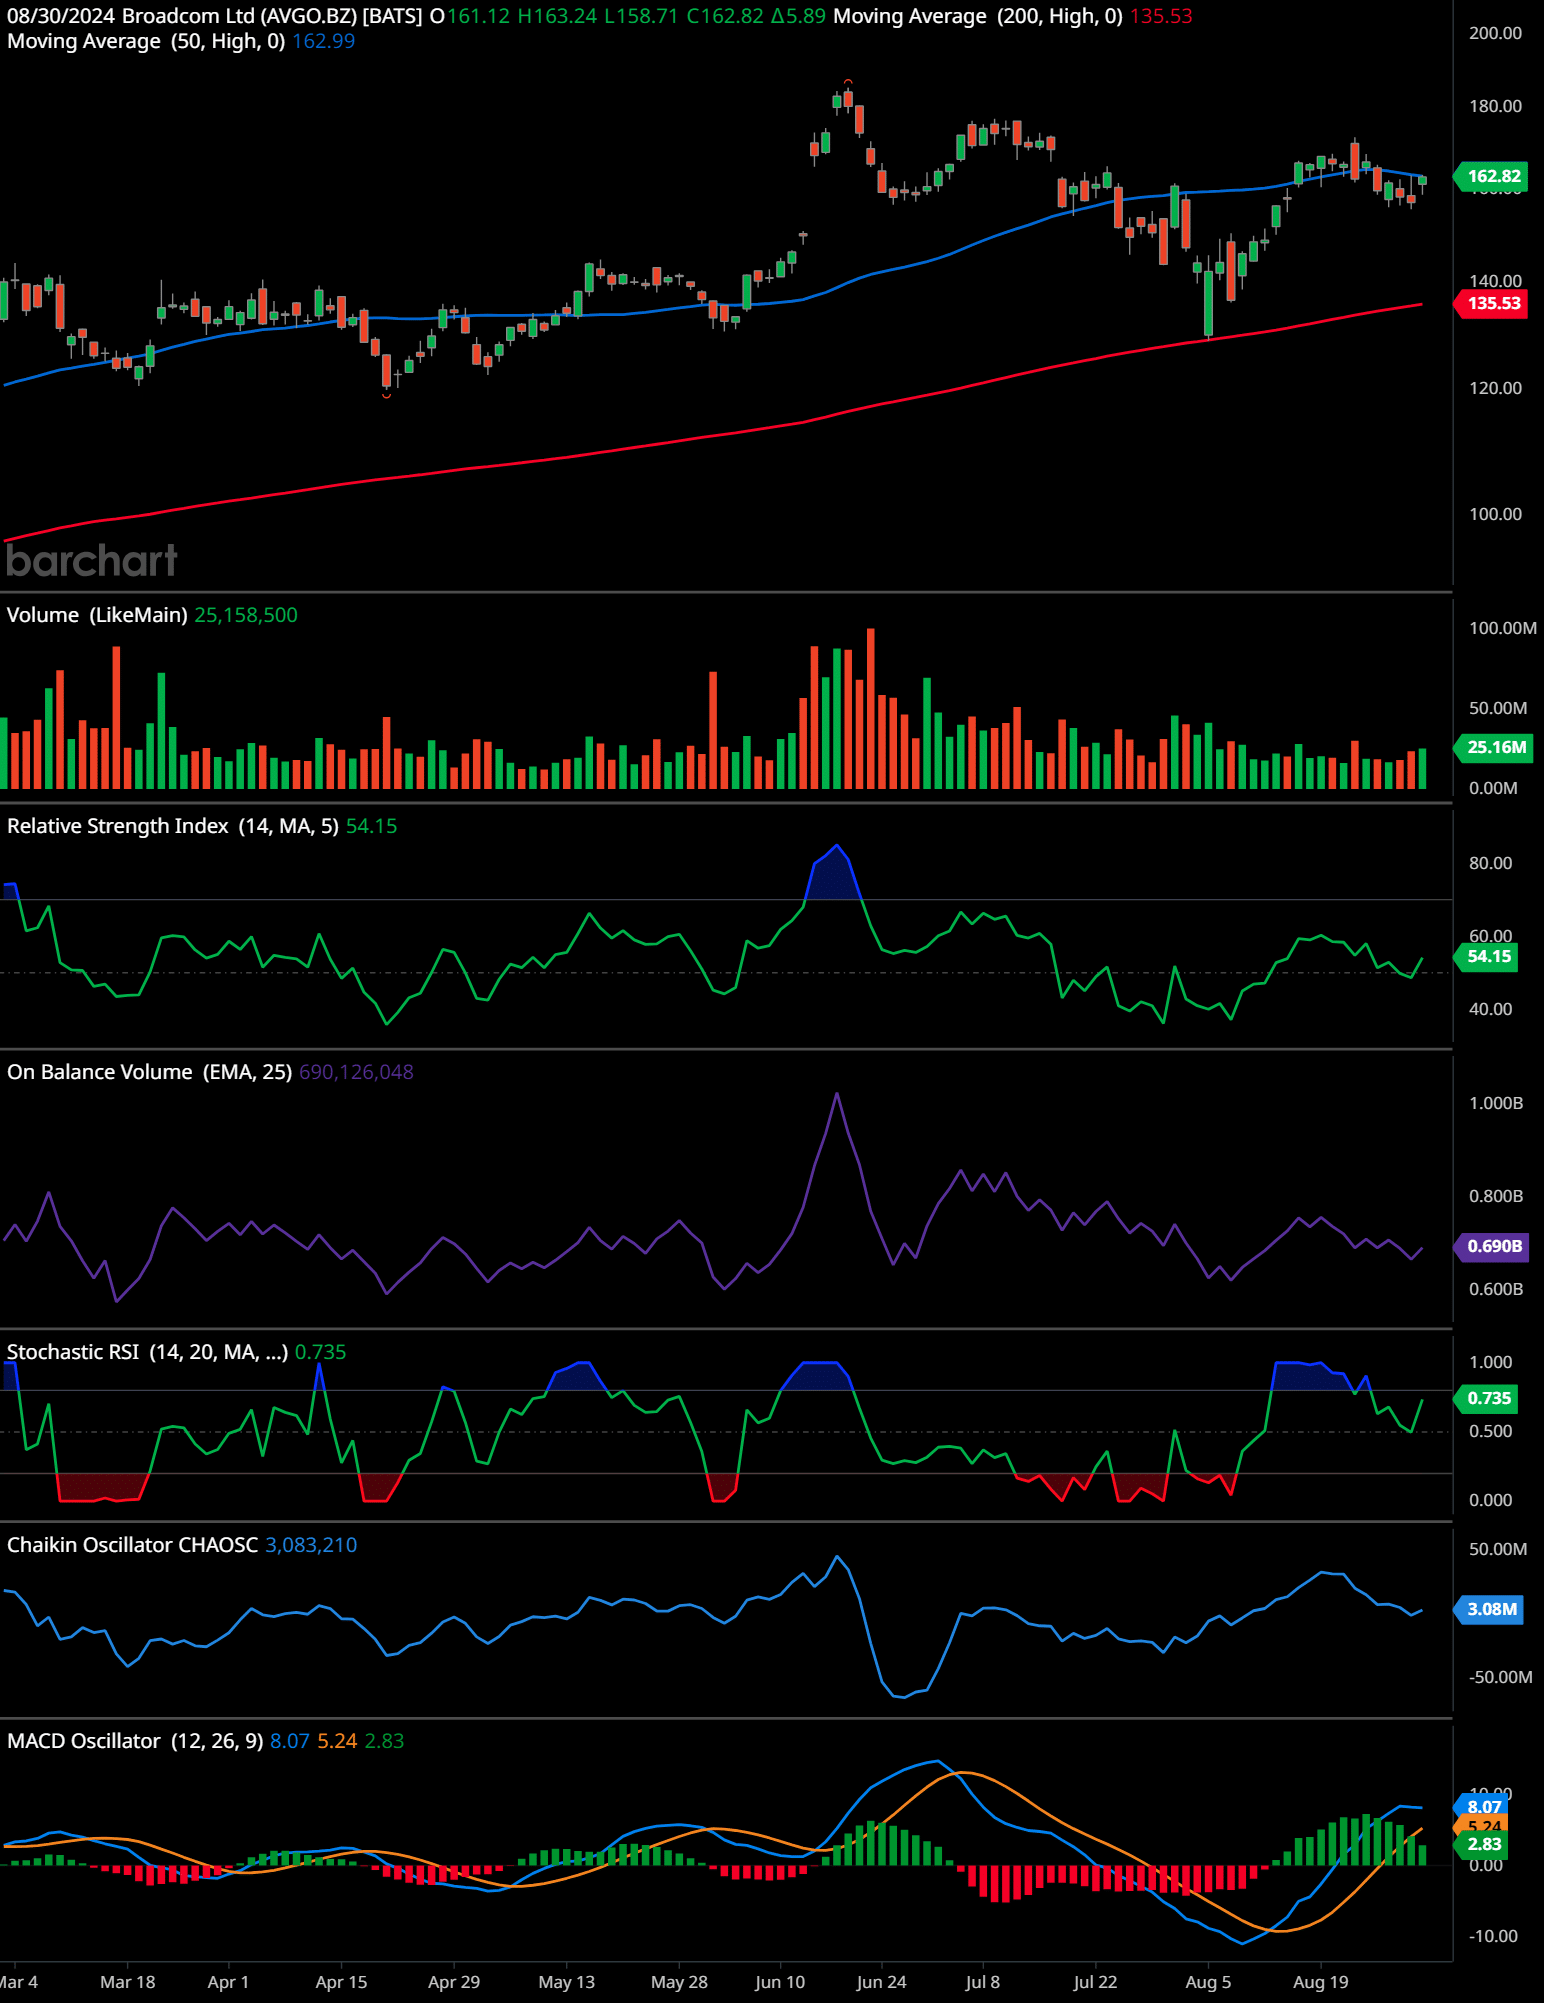Click the 3,083,210 Chaikin reading
The width and height of the screenshot is (1544, 2003).
[311, 1545]
